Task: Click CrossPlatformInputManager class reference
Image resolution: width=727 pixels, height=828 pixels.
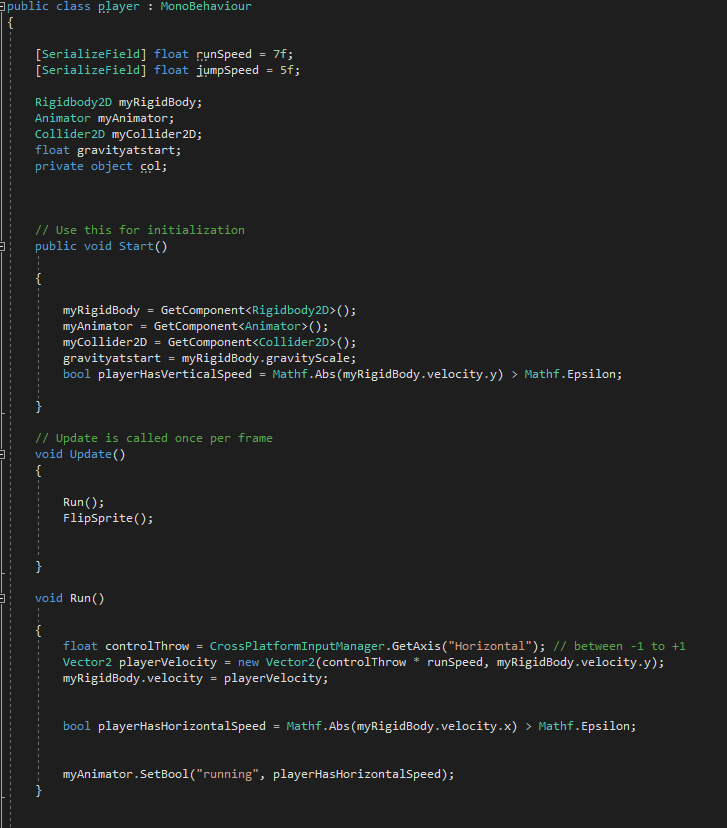Action: point(297,646)
